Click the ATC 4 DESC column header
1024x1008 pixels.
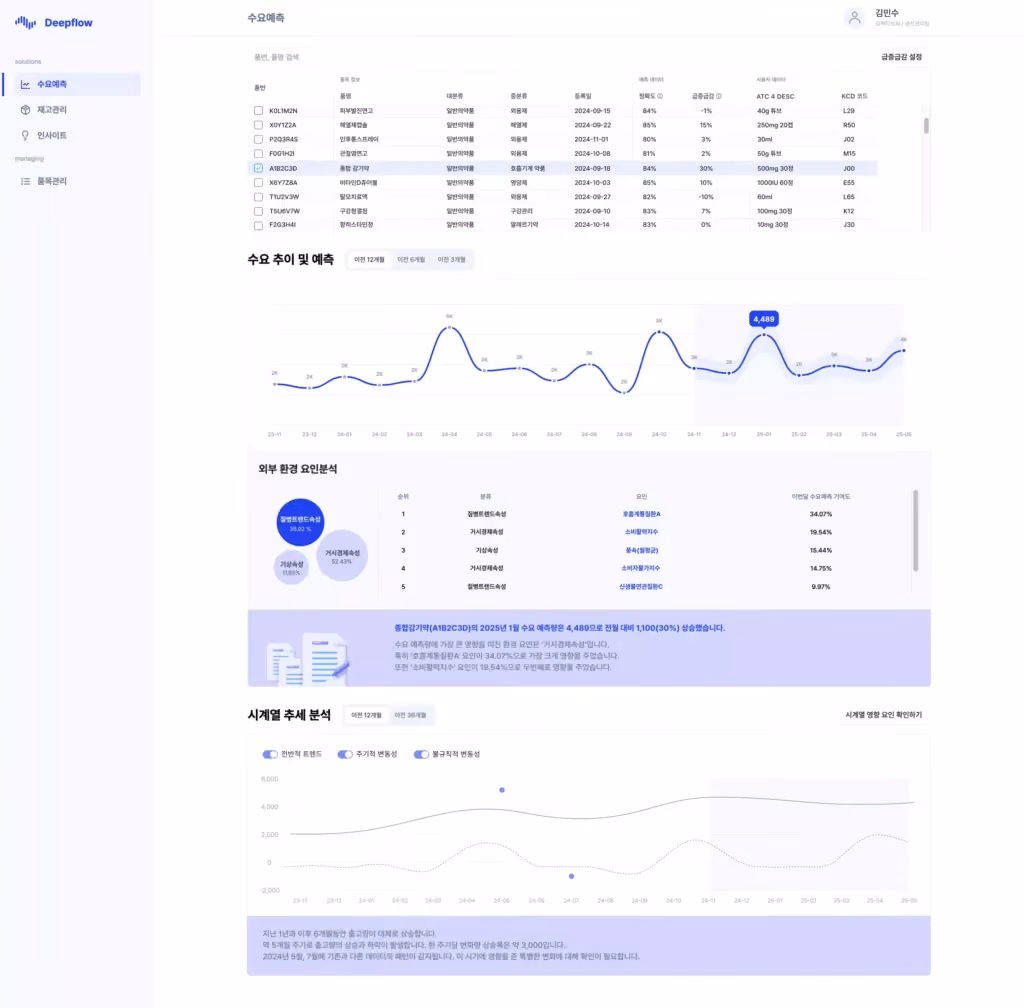click(x=775, y=97)
